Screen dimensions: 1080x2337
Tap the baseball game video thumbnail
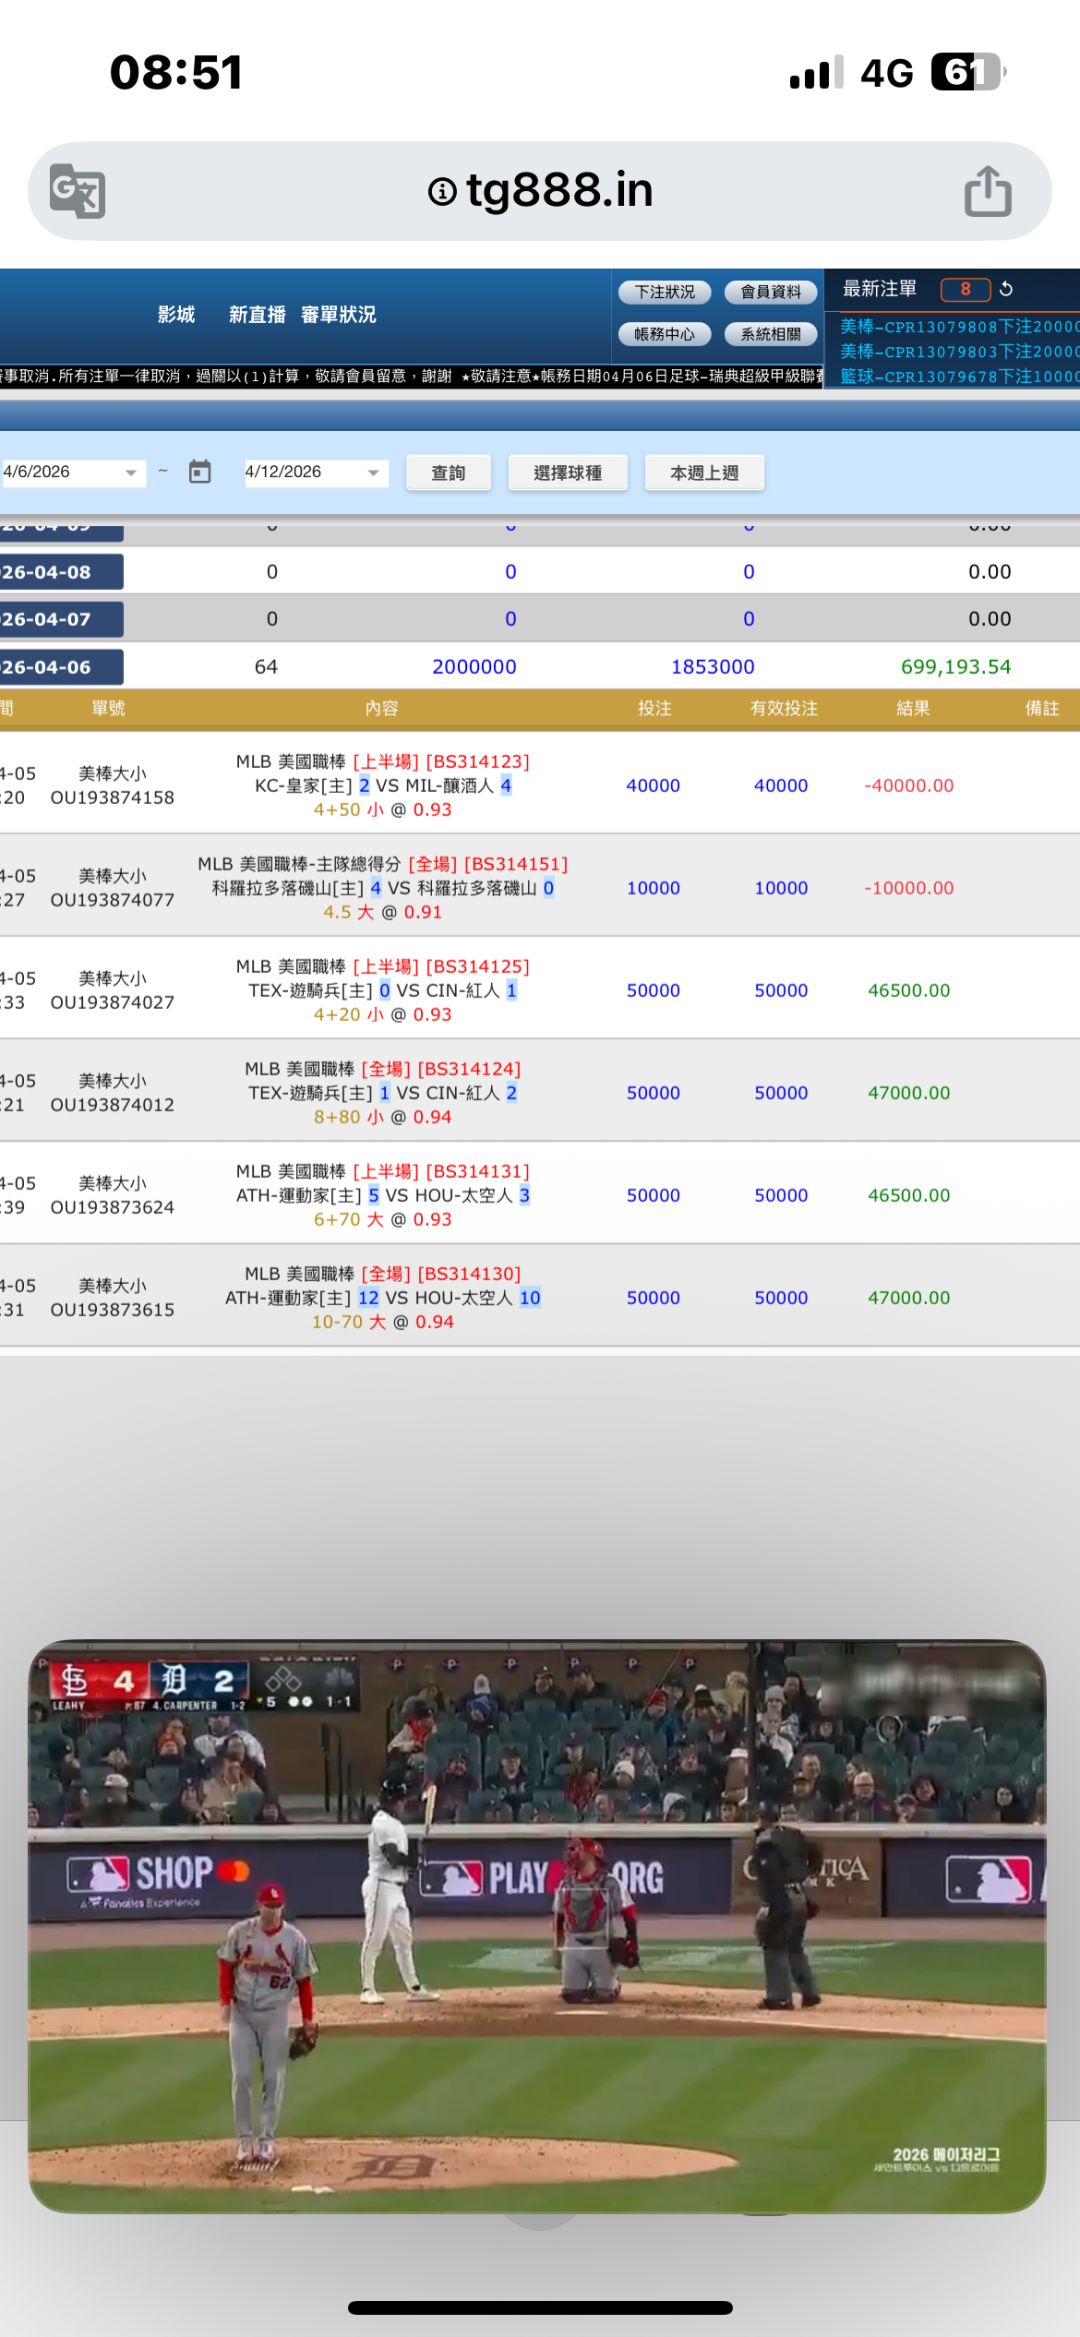tap(537, 1926)
